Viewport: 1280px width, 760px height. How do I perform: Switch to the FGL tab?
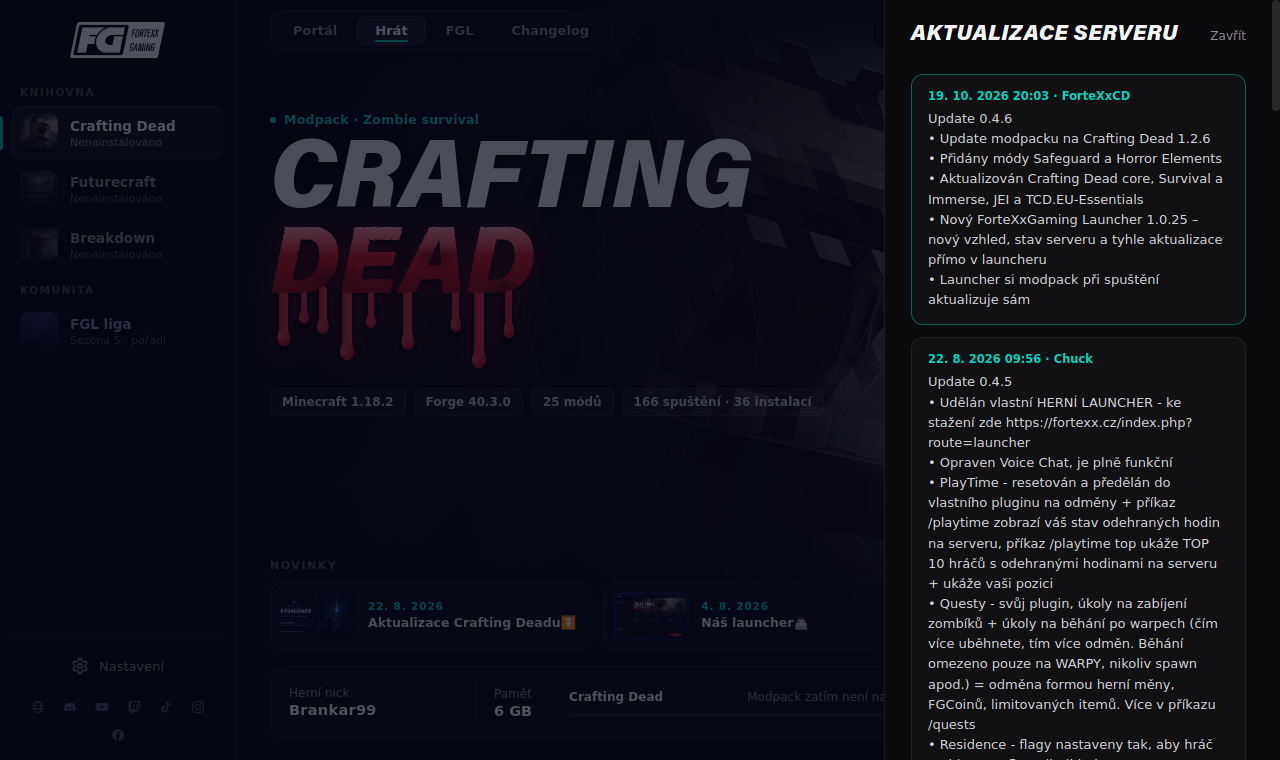coord(459,31)
